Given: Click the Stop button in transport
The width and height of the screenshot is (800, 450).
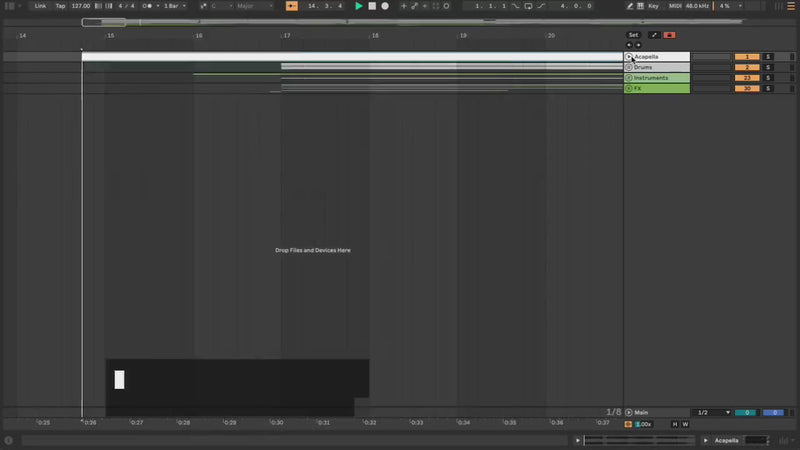Looking at the screenshot, I should (372, 6).
